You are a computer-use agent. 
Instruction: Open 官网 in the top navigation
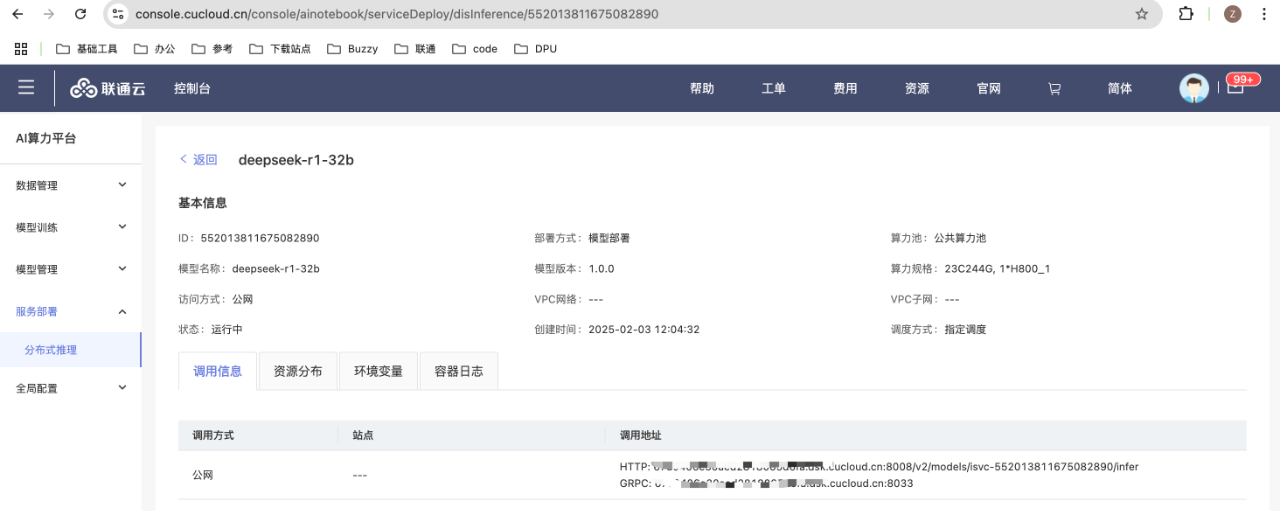click(x=988, y=88)
